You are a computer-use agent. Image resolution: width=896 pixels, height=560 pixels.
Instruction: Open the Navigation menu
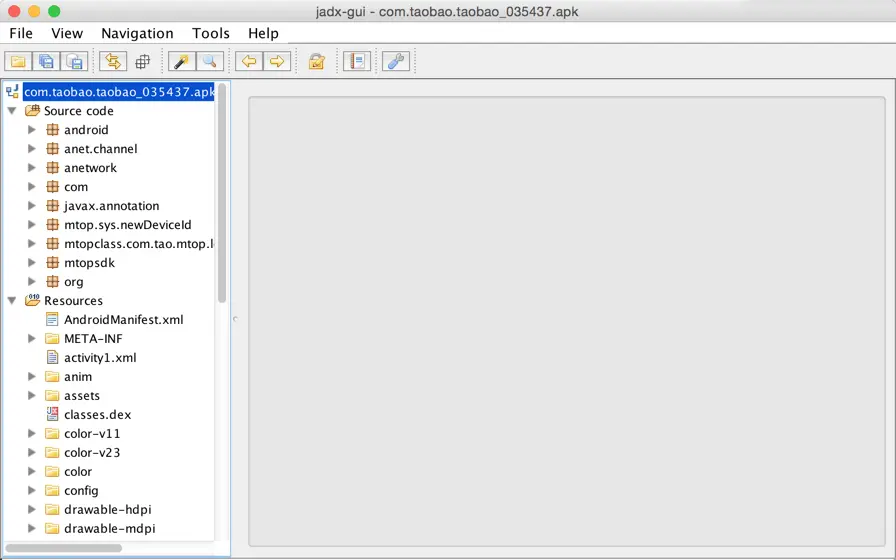coord(137,33)
